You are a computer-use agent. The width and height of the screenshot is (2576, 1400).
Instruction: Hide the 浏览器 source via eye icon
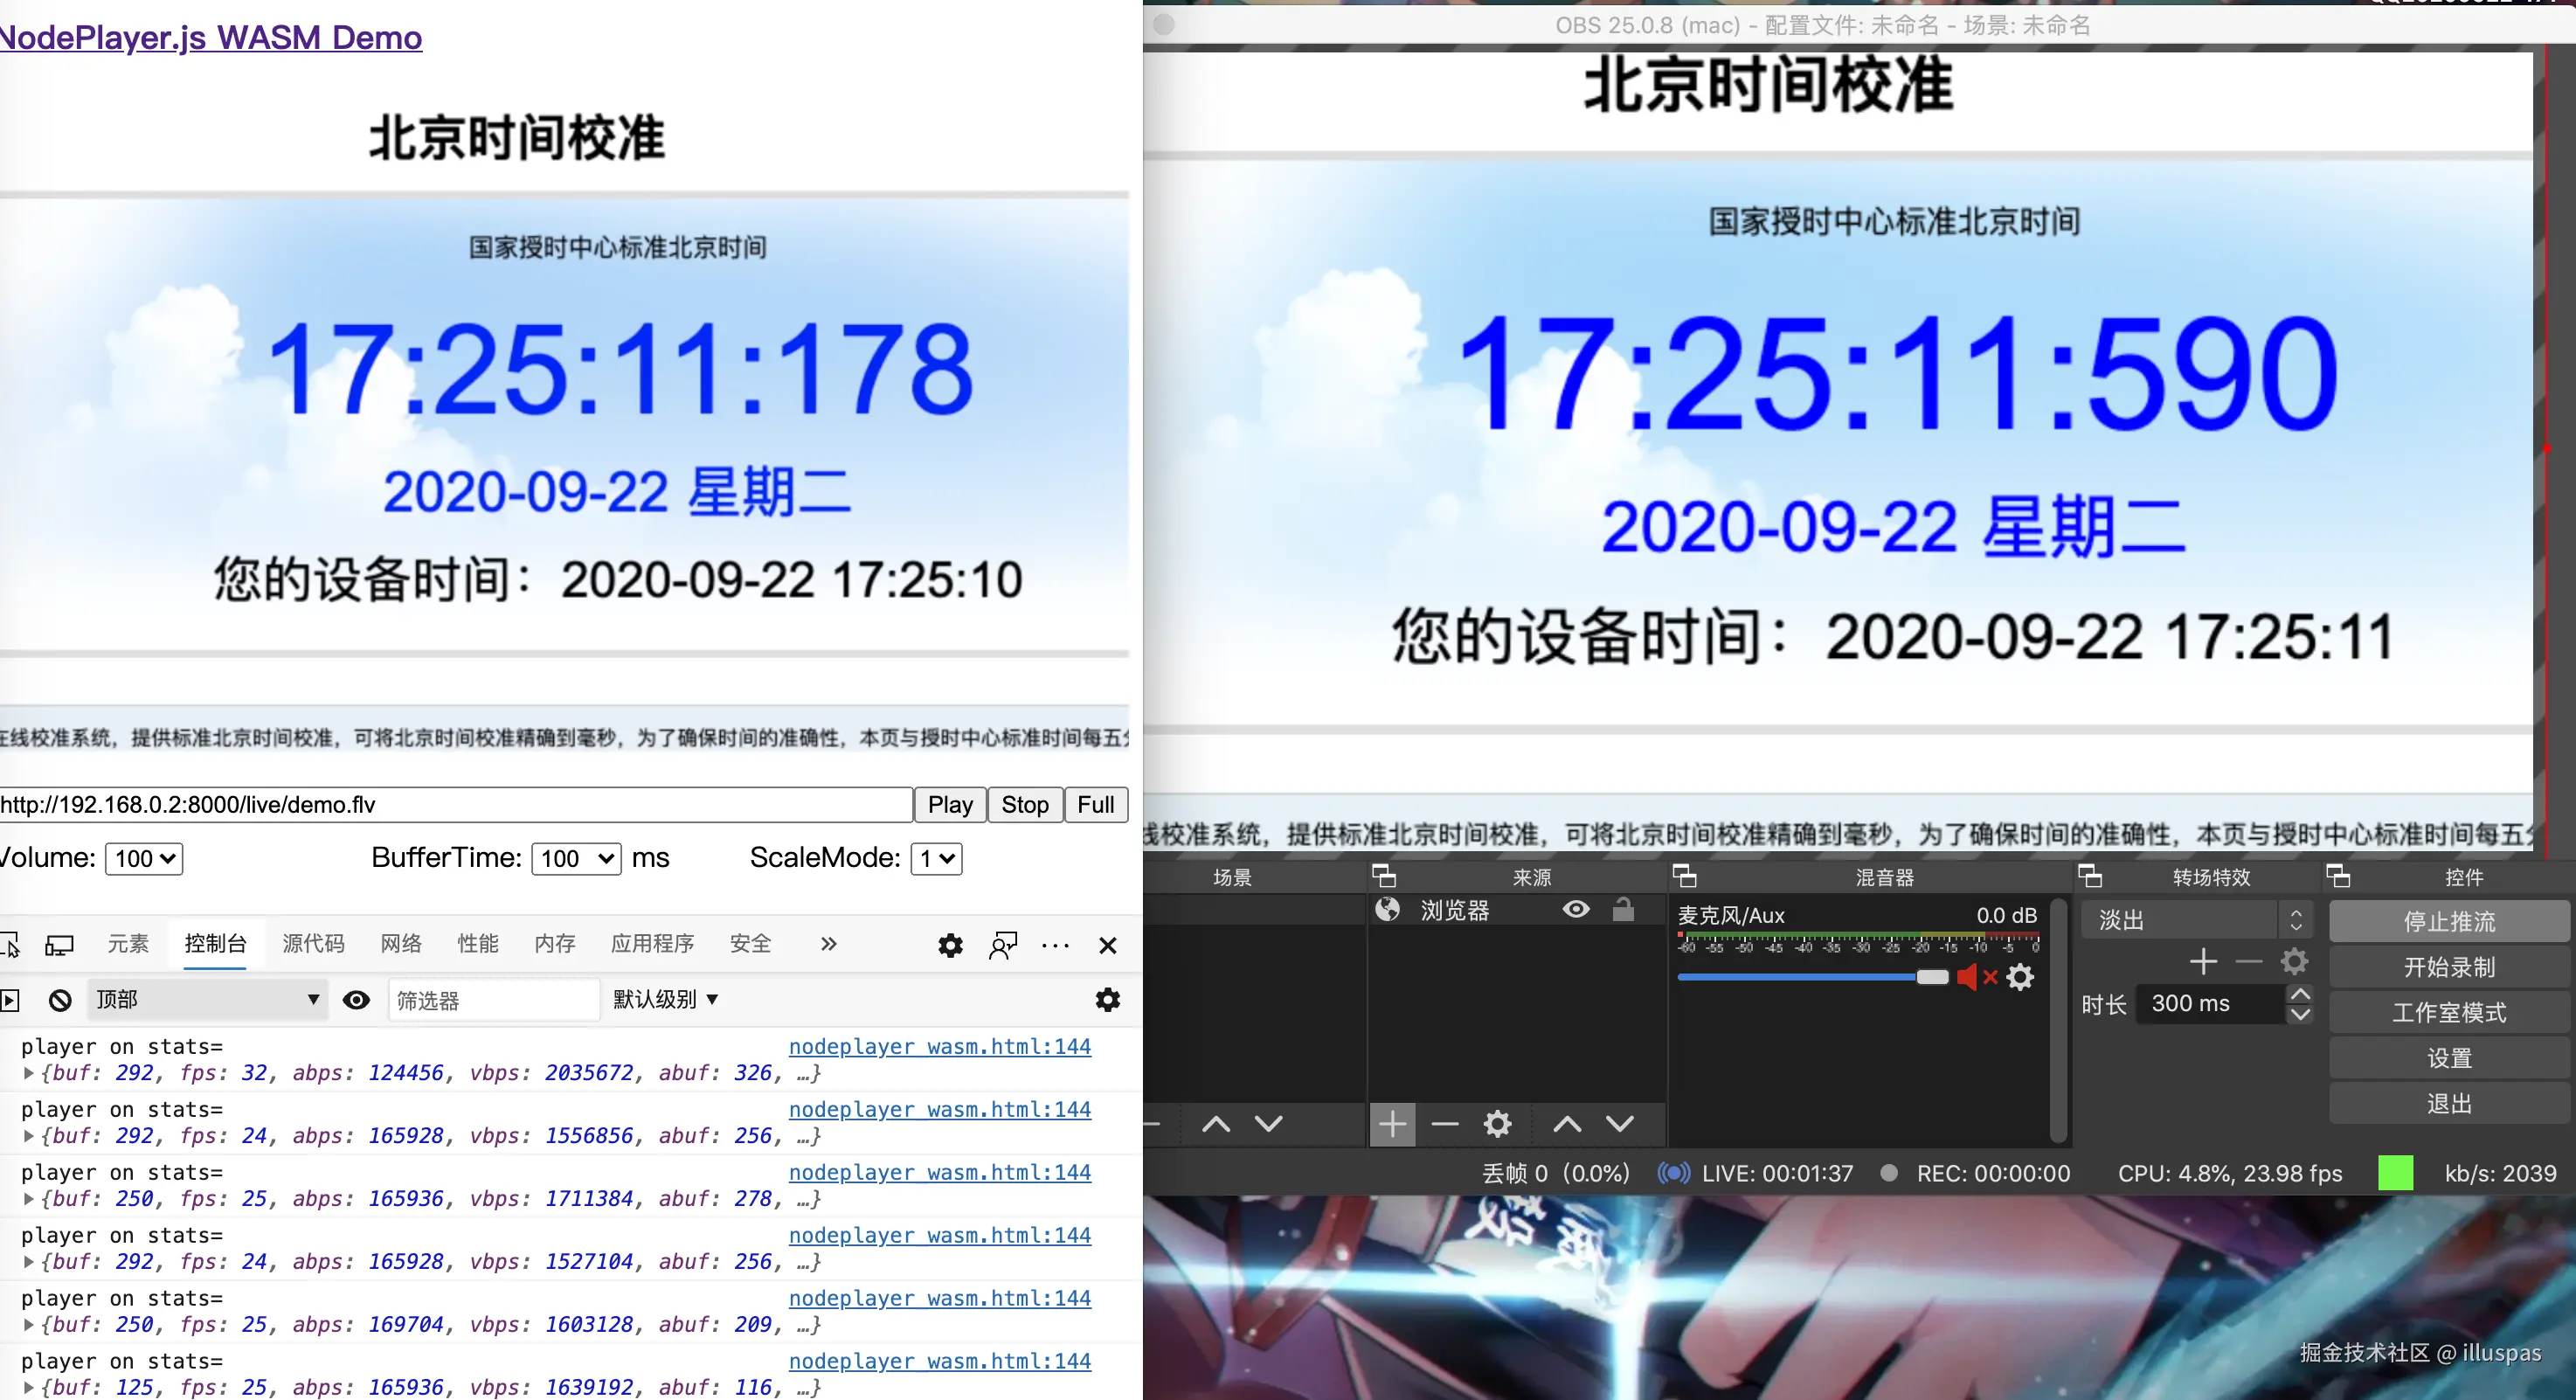[1576, 909]
